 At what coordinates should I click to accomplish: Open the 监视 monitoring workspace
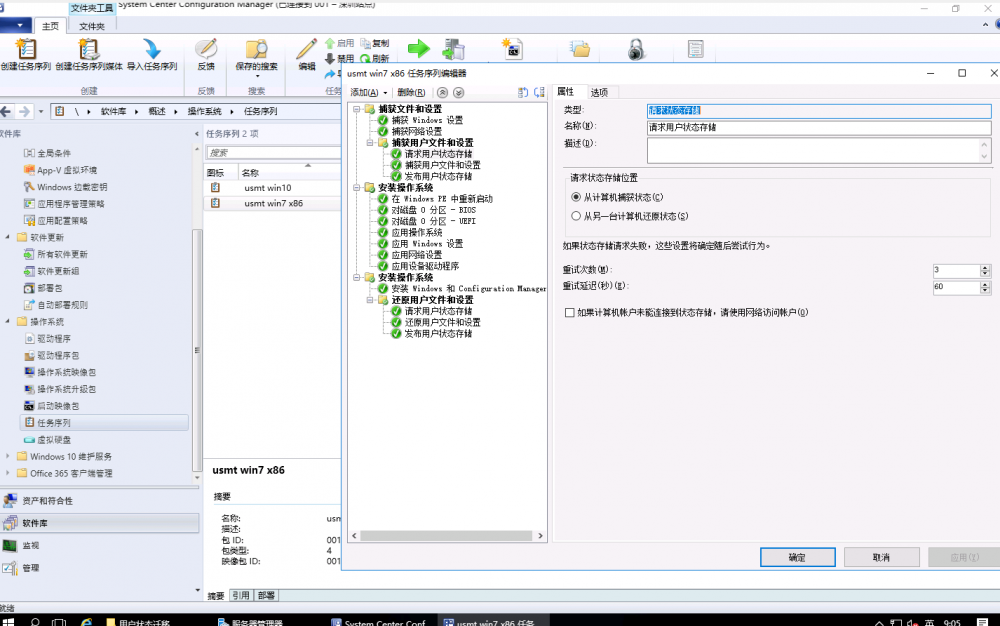point(99,545)
